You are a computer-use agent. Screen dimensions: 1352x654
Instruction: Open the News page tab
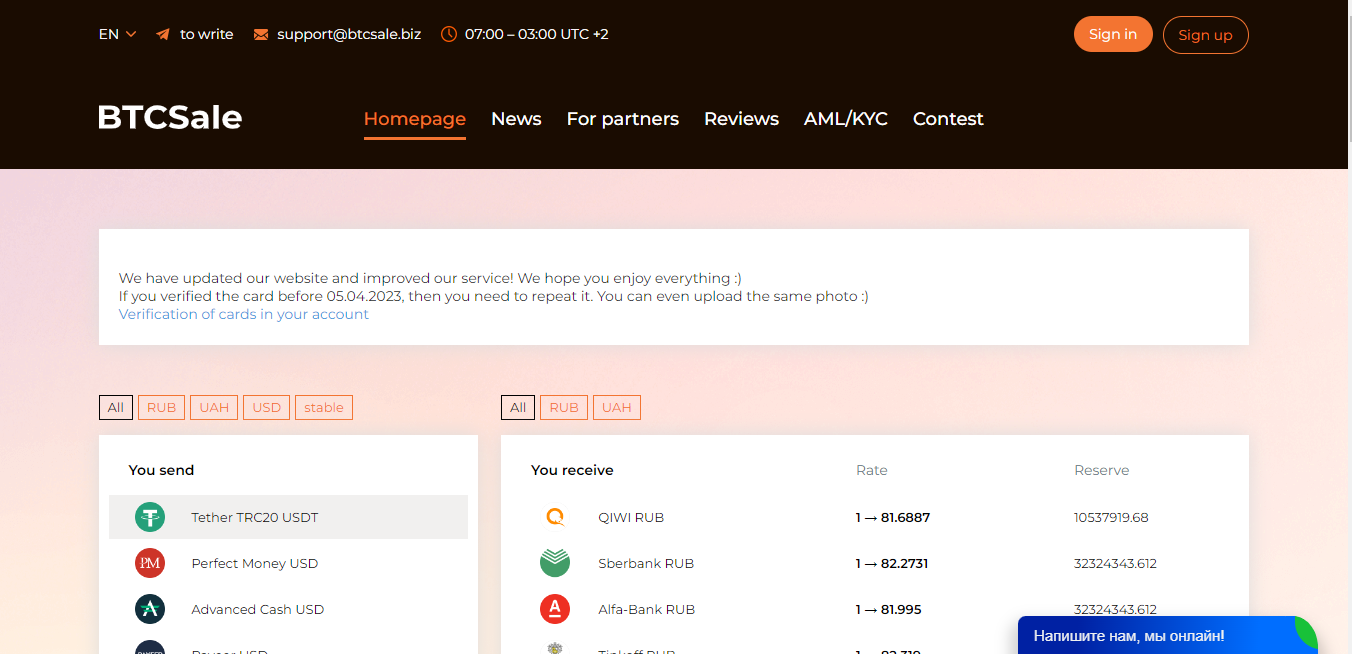[516, 119]
